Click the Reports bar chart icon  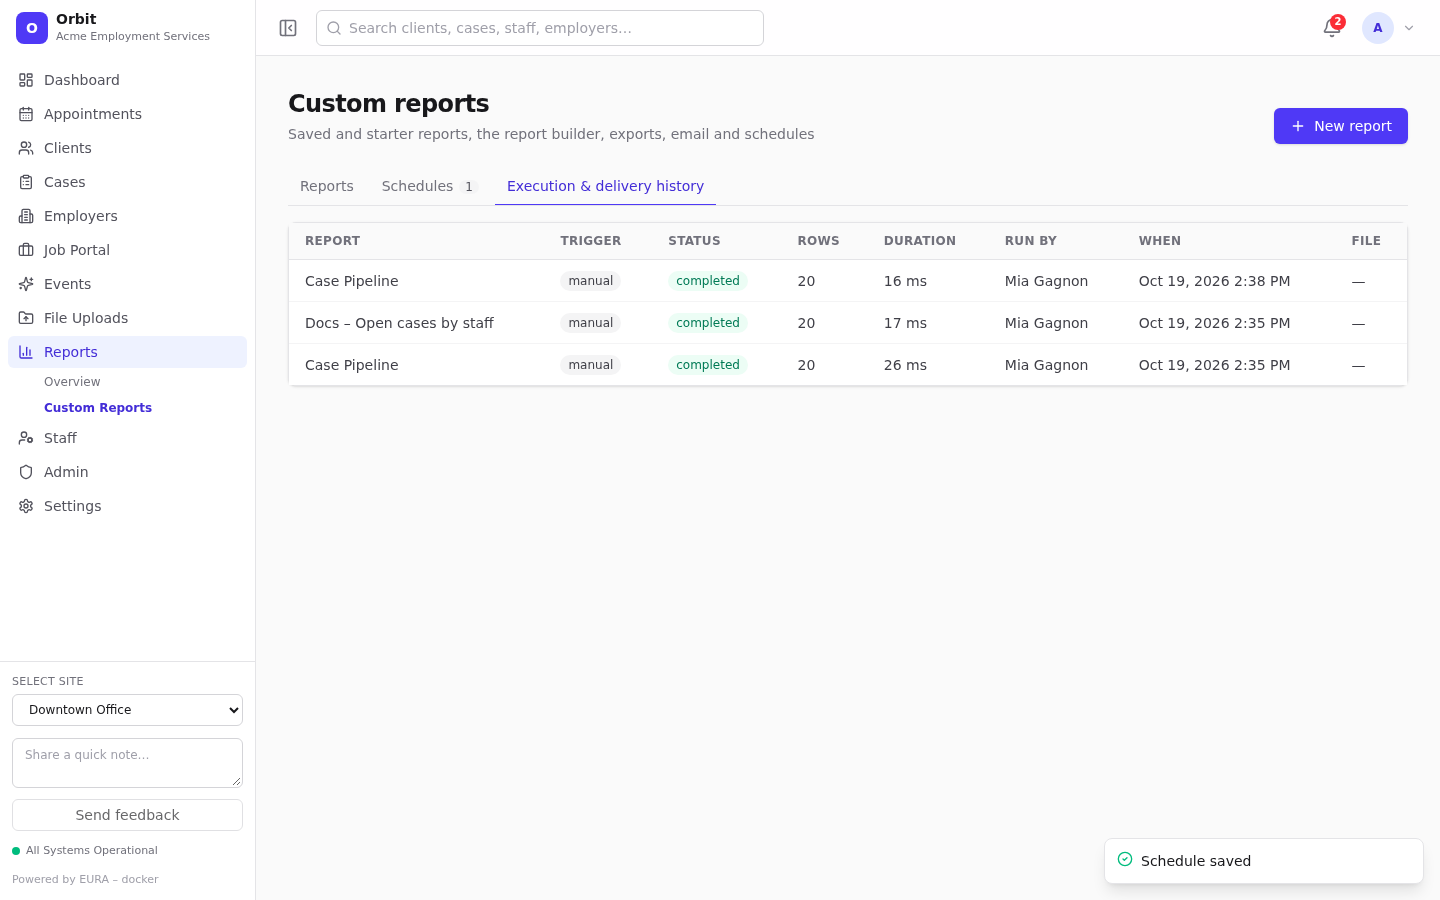point(26,352)
